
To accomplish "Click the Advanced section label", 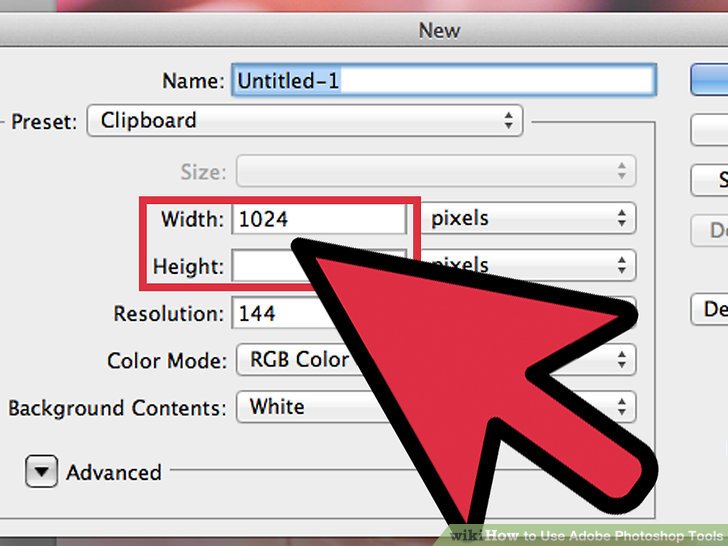I will (114, 473).
